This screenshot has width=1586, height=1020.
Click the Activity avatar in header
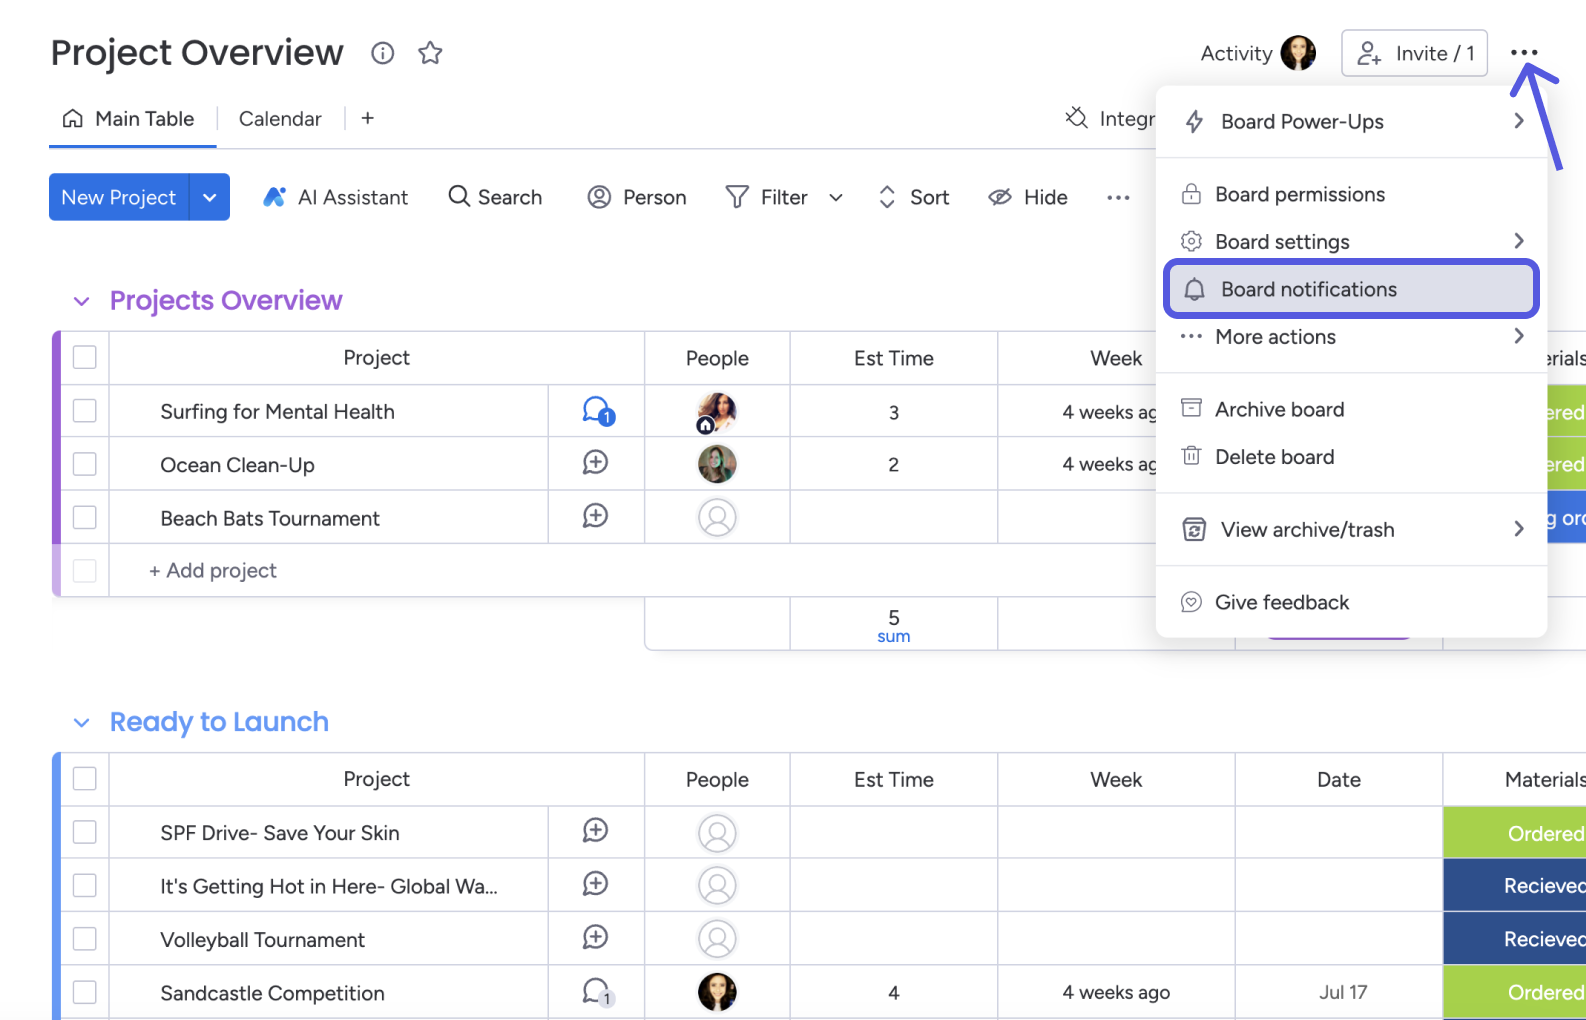[x=1298, y=53]
